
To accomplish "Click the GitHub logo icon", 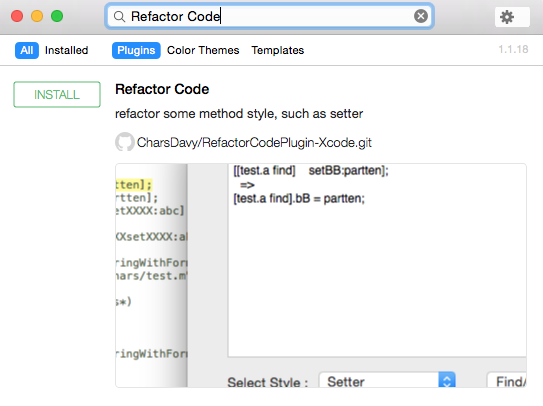I will coord(125,142).
